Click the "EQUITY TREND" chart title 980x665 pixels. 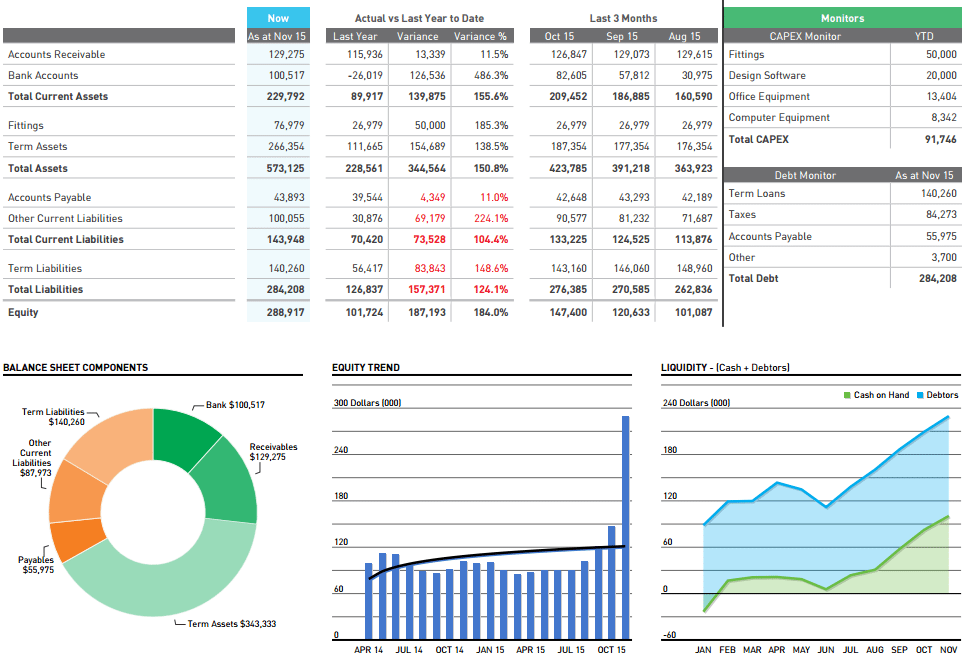366,368
